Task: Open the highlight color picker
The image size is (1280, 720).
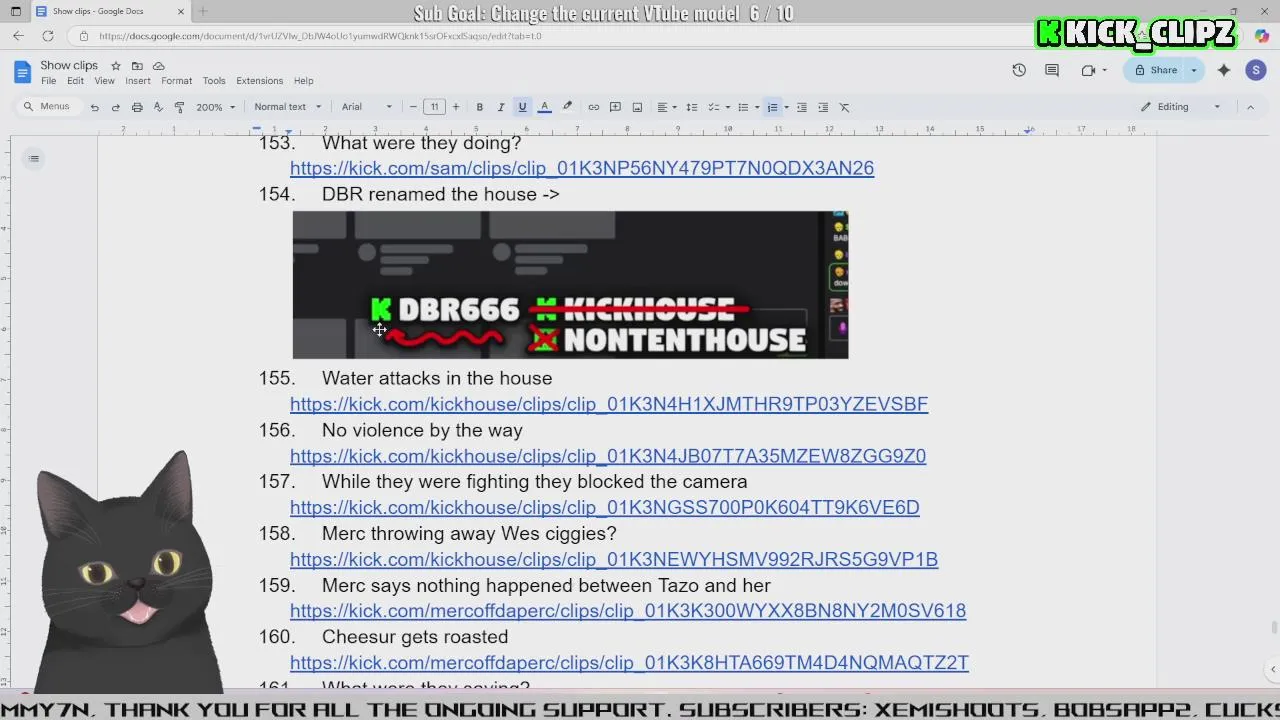Action: 567,107
